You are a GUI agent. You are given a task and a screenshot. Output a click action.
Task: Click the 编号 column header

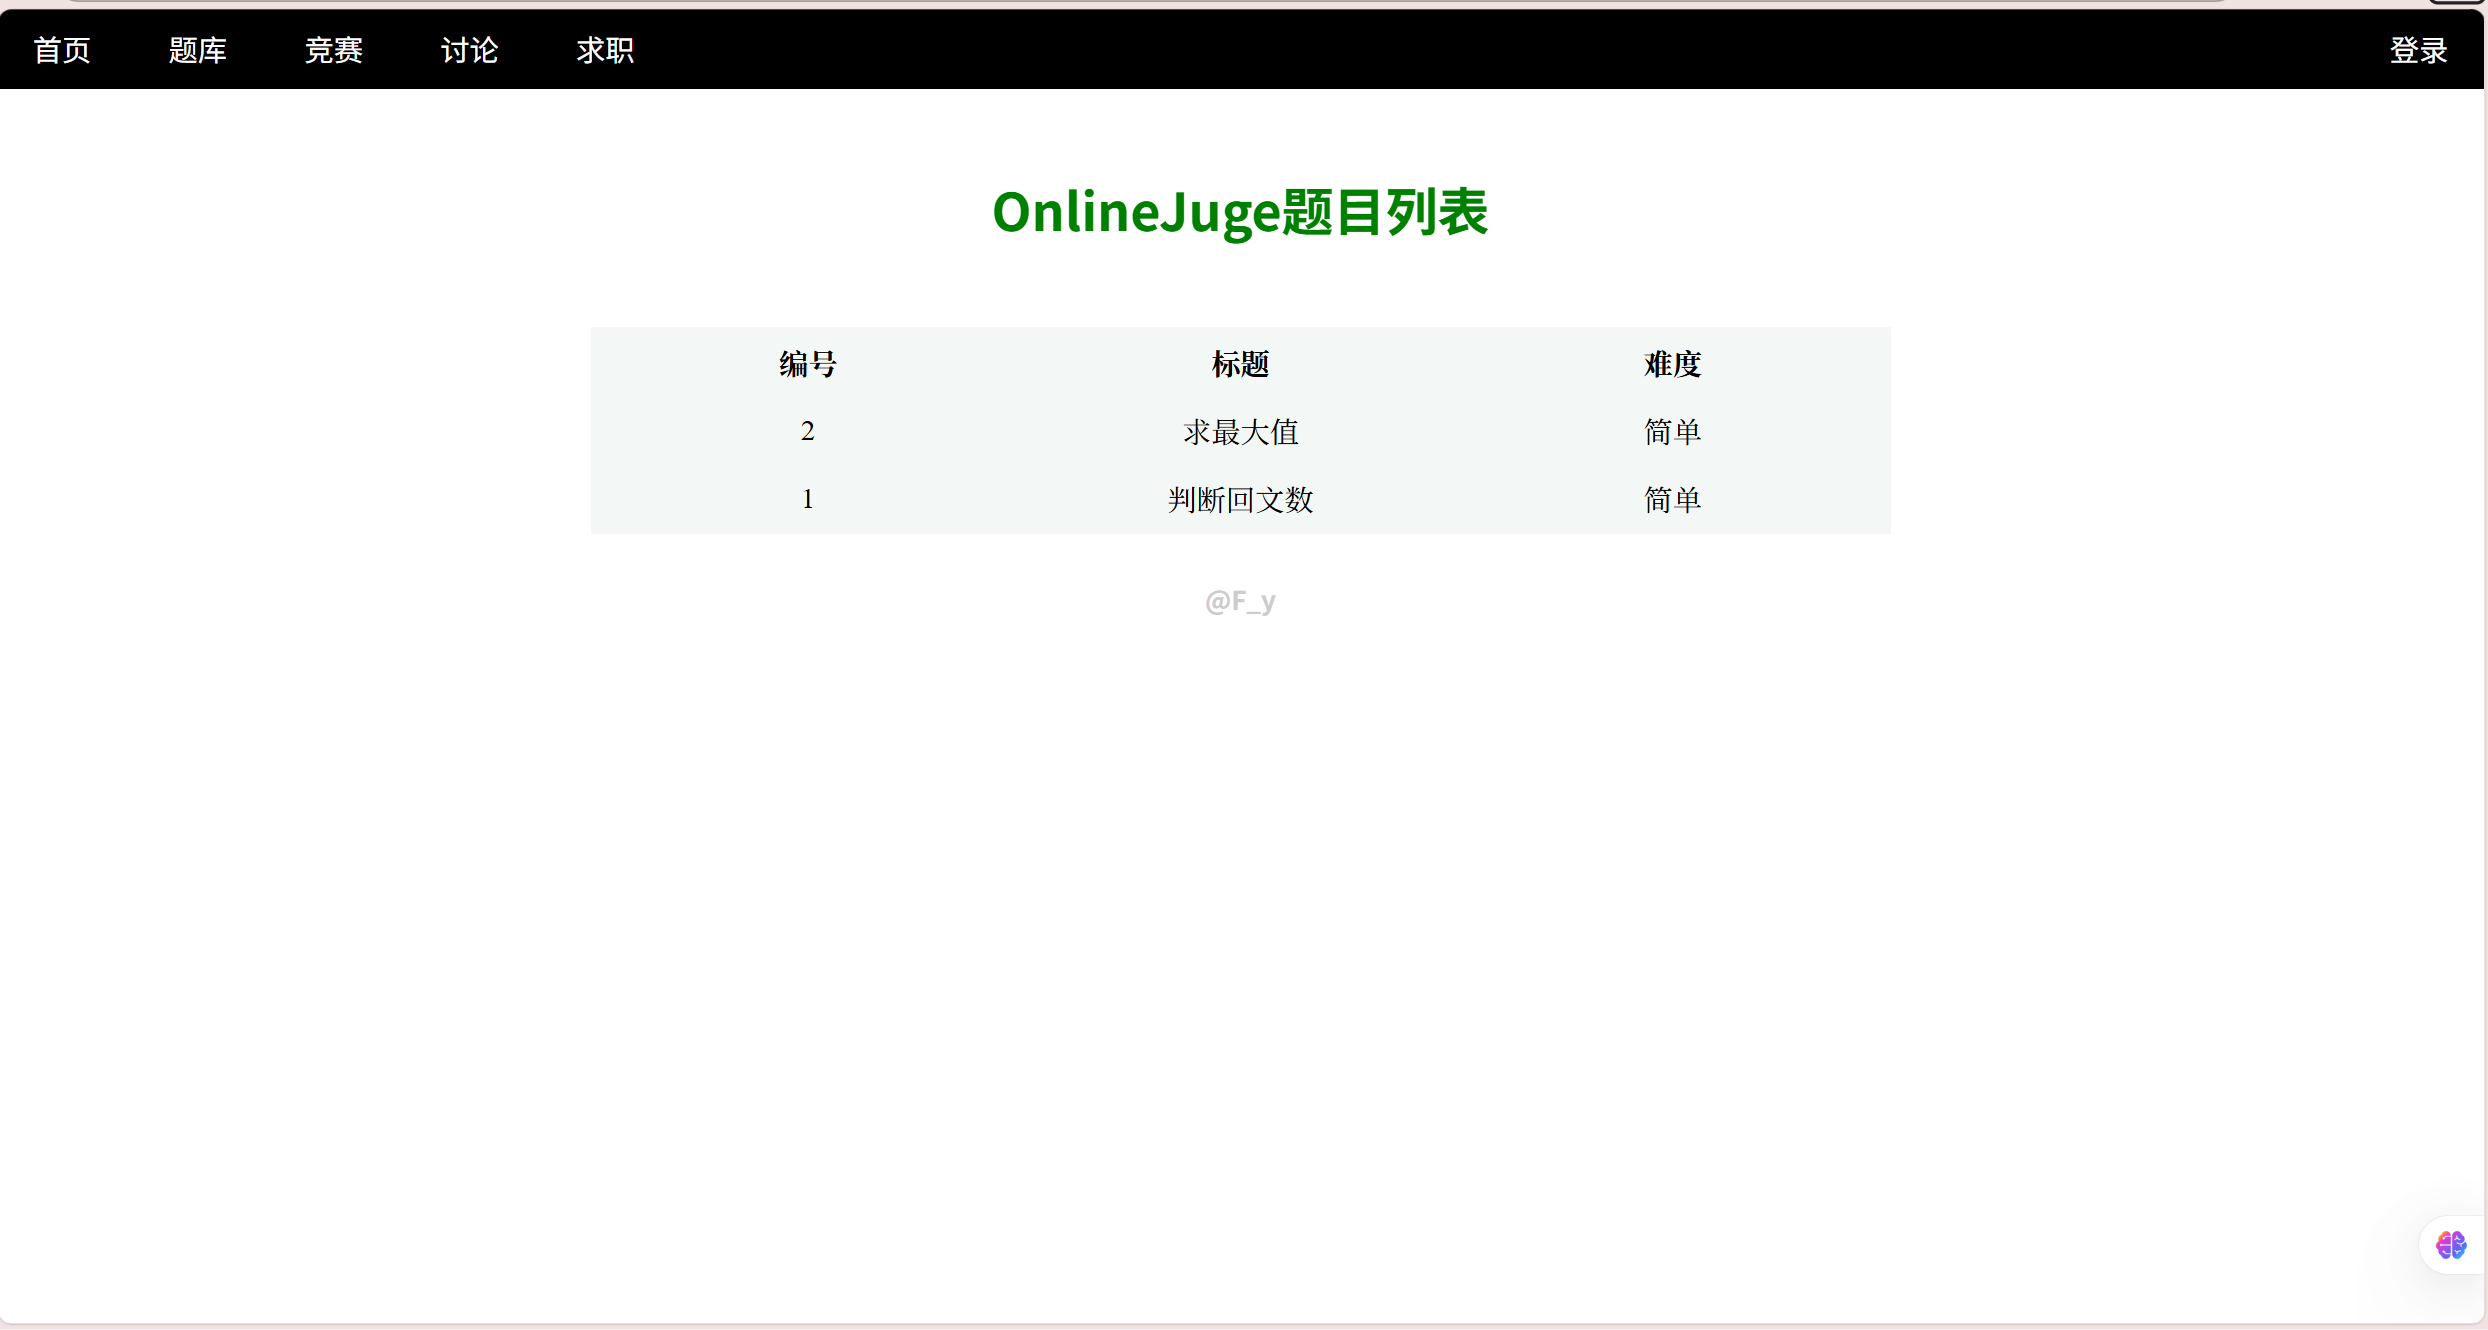807,364
